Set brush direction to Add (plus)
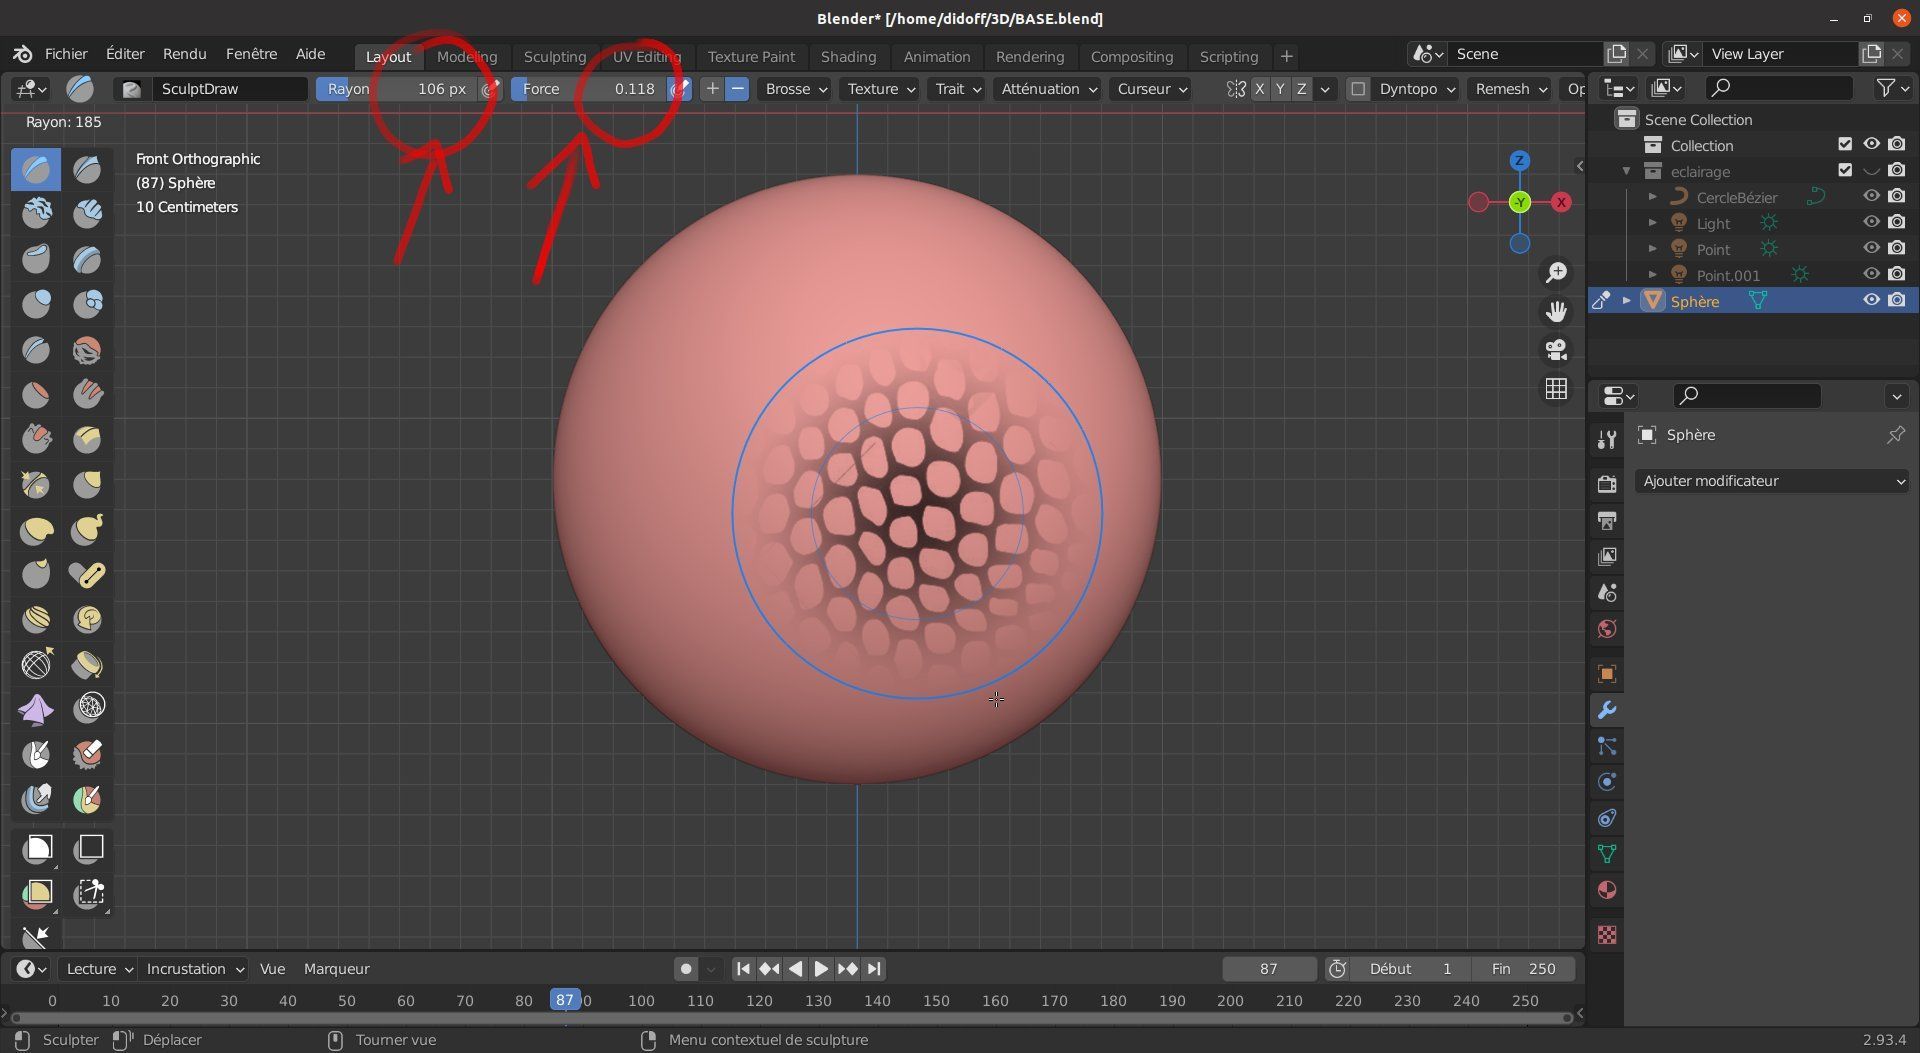 pyautogui.click(x=712, y=89)
